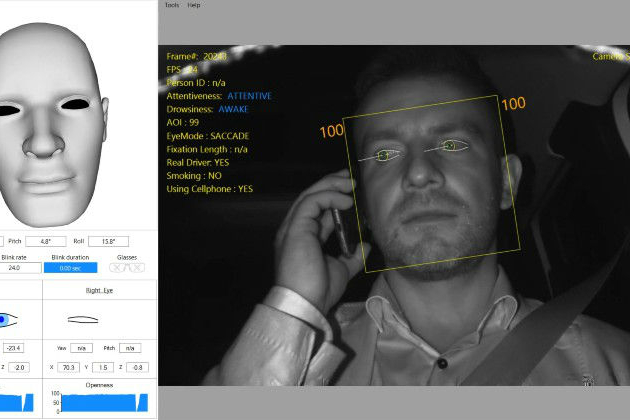630x420 pixels.
Task: Click the blue left eye gaze icon
Action: [x=8, y=319]
